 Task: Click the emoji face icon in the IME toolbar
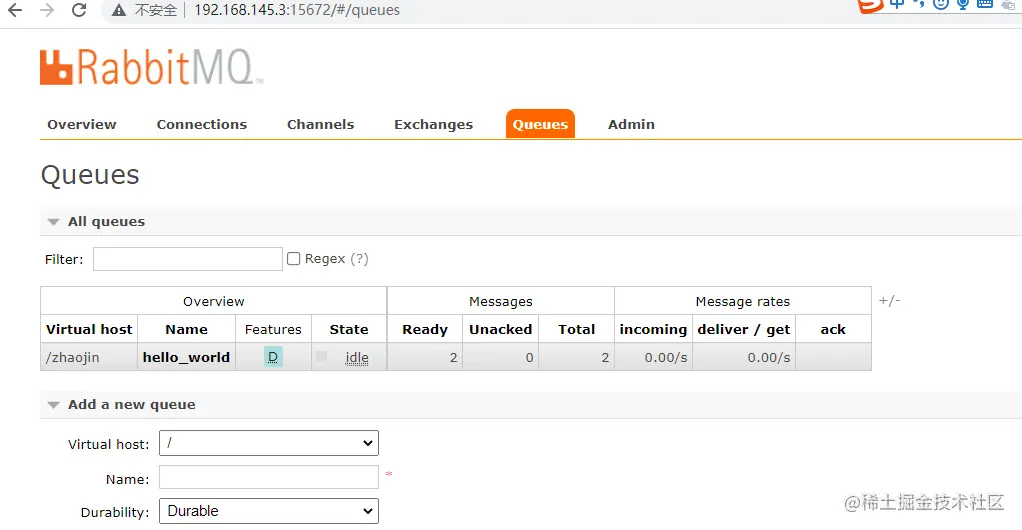coord(941,5)
